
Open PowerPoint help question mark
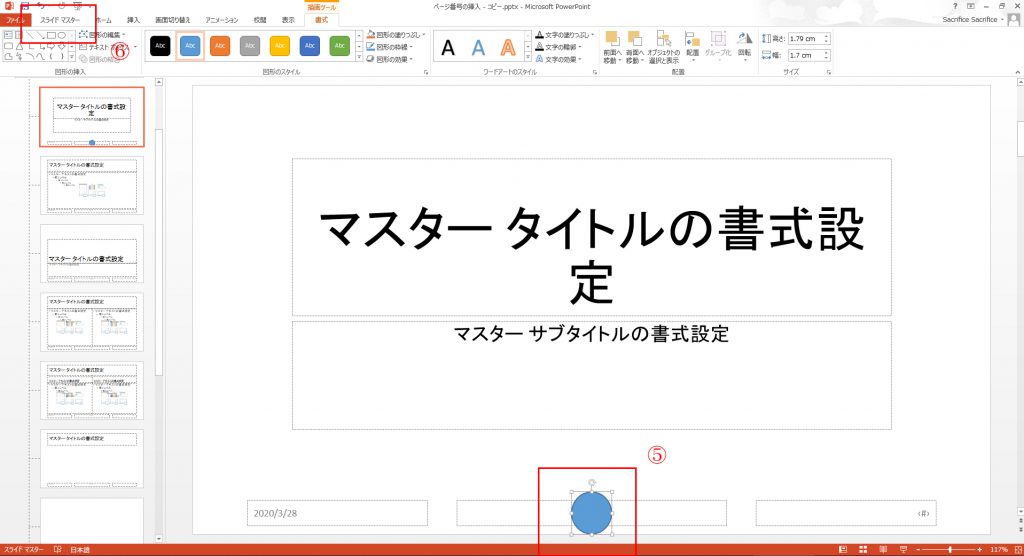[955, 6]
